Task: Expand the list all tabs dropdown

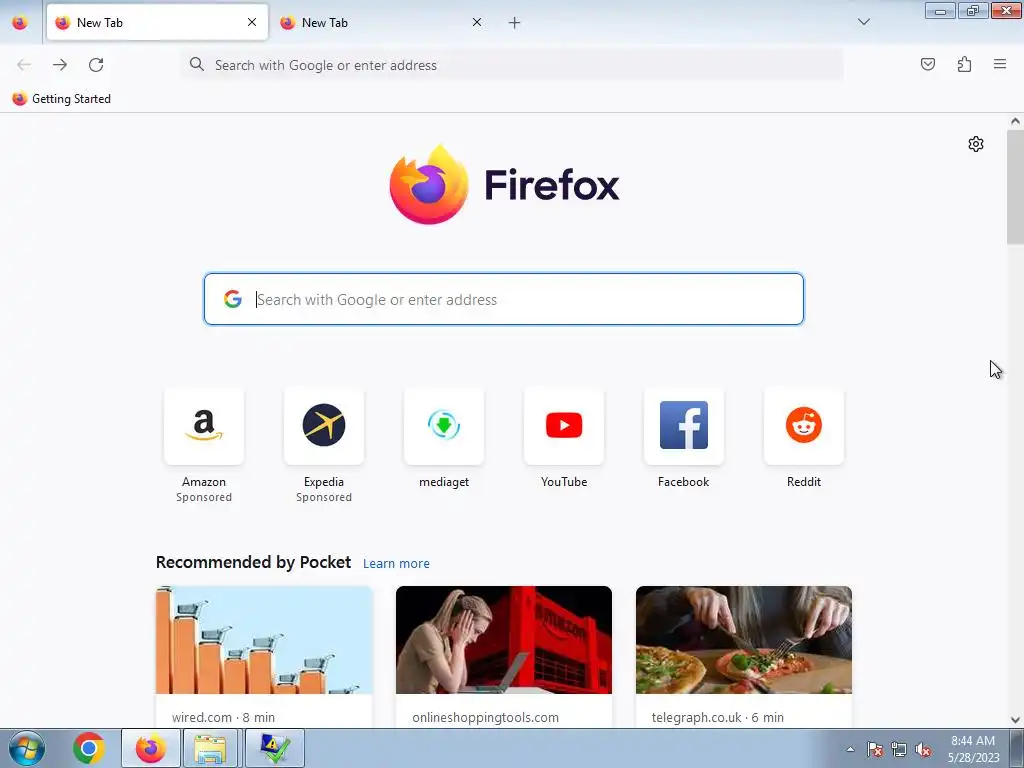Action: 864,22
